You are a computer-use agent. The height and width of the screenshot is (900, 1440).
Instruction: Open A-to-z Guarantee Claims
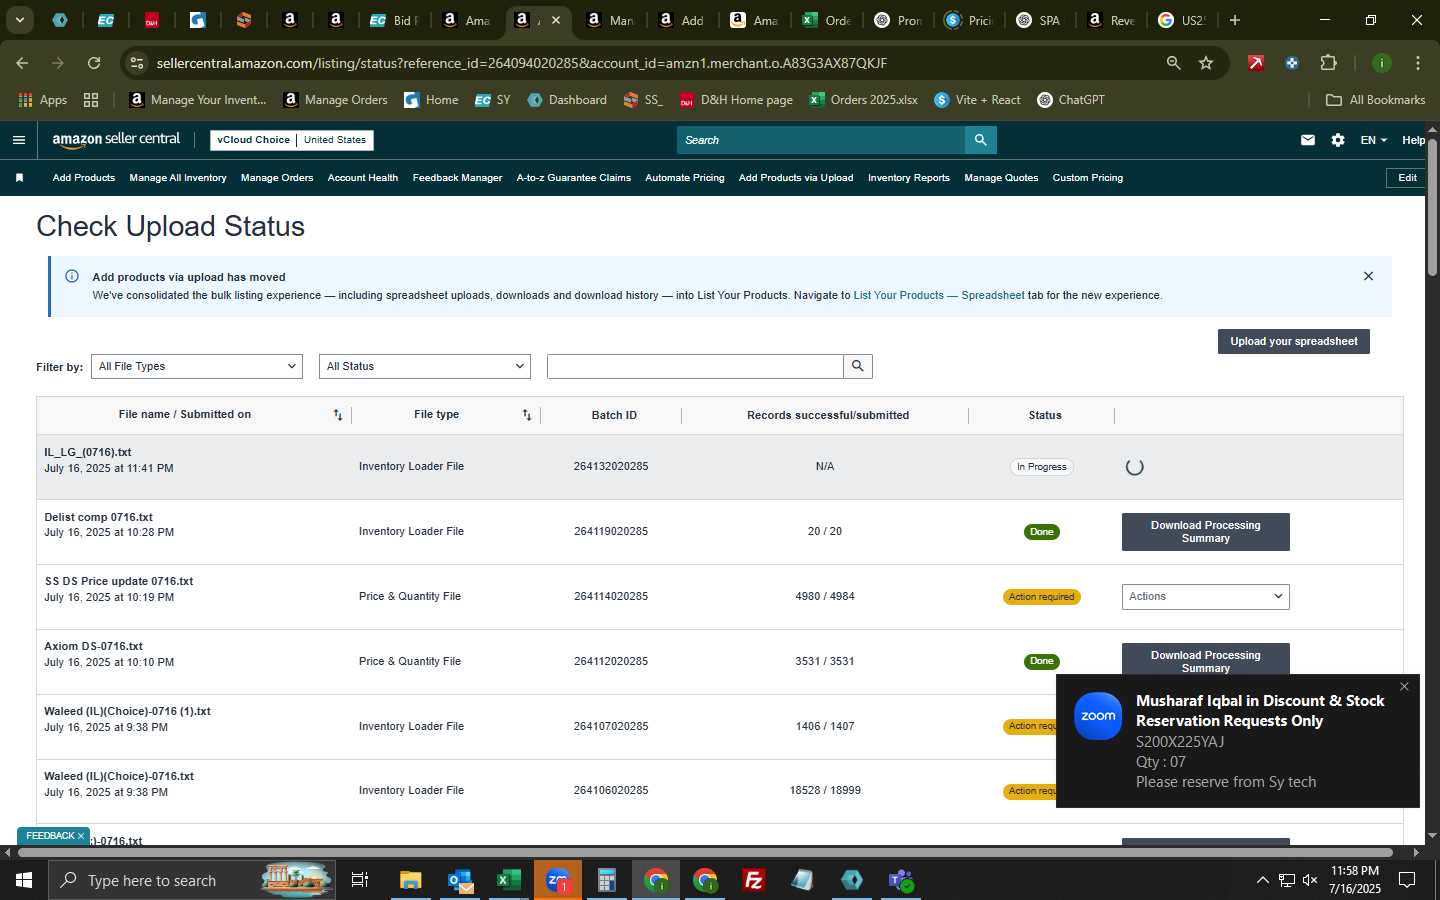(x=574, y=178)
